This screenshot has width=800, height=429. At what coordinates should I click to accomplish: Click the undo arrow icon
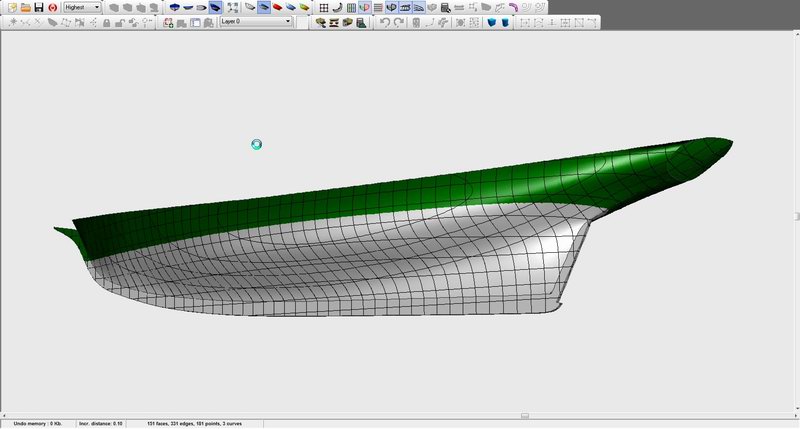385,22
